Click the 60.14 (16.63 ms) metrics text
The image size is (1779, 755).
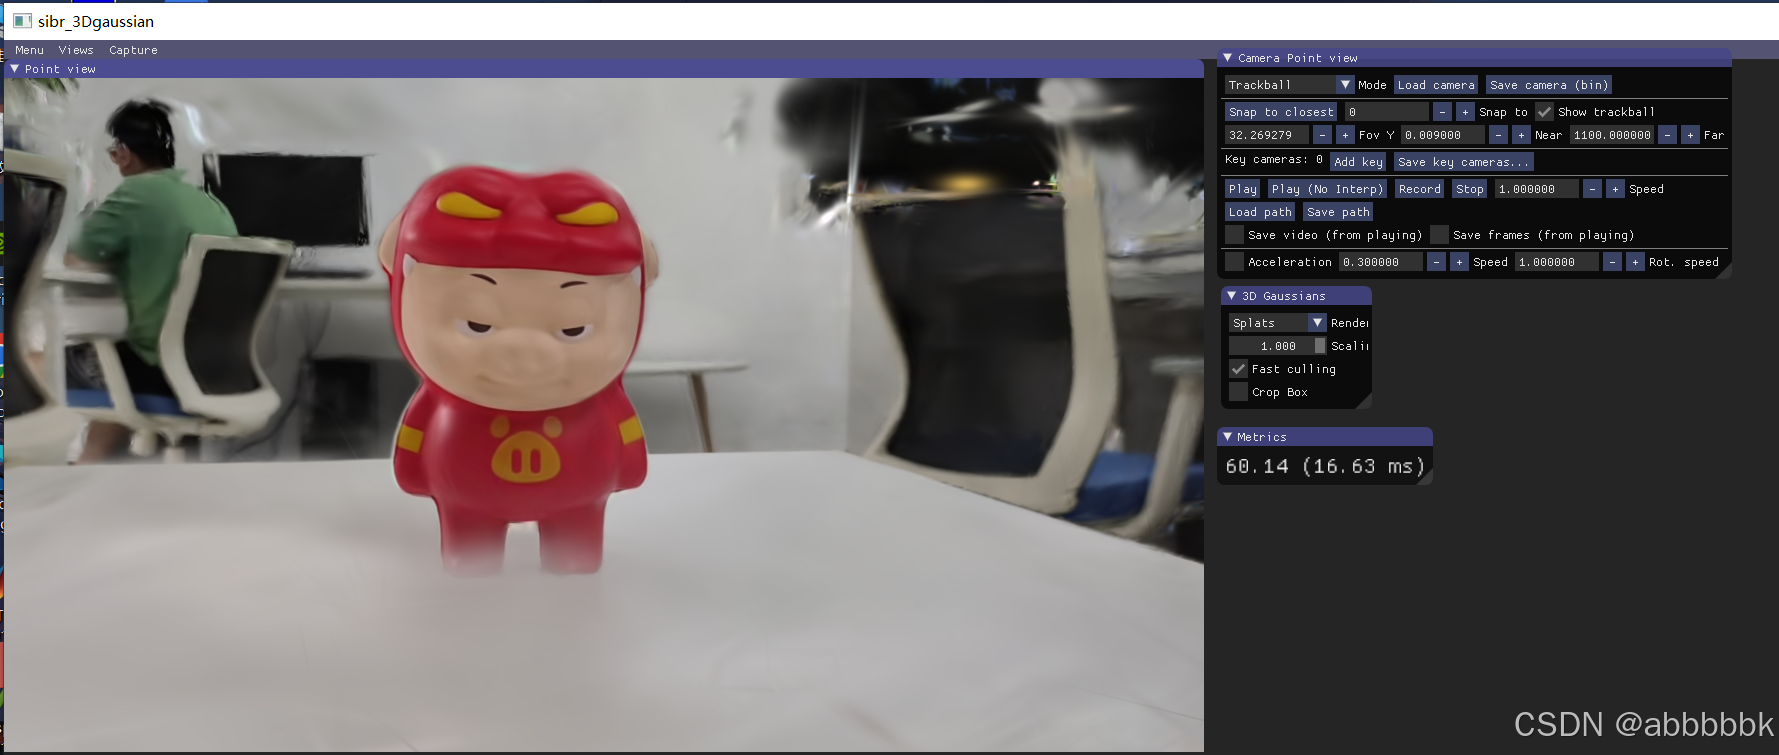[1325, 466]
